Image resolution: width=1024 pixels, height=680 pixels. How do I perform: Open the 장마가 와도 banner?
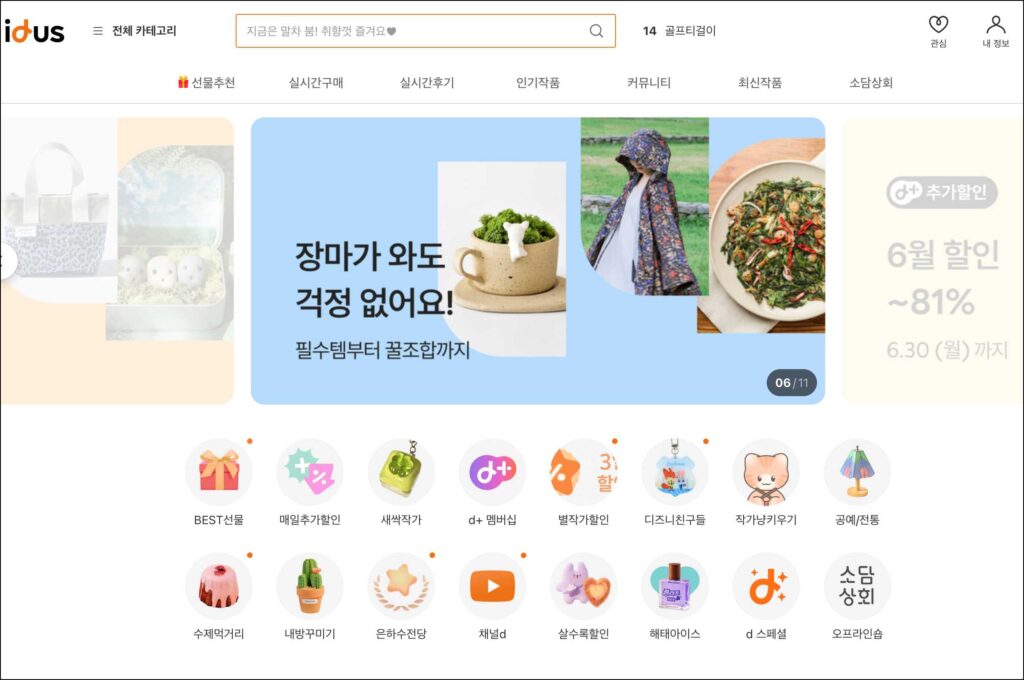tap(537, 261)
